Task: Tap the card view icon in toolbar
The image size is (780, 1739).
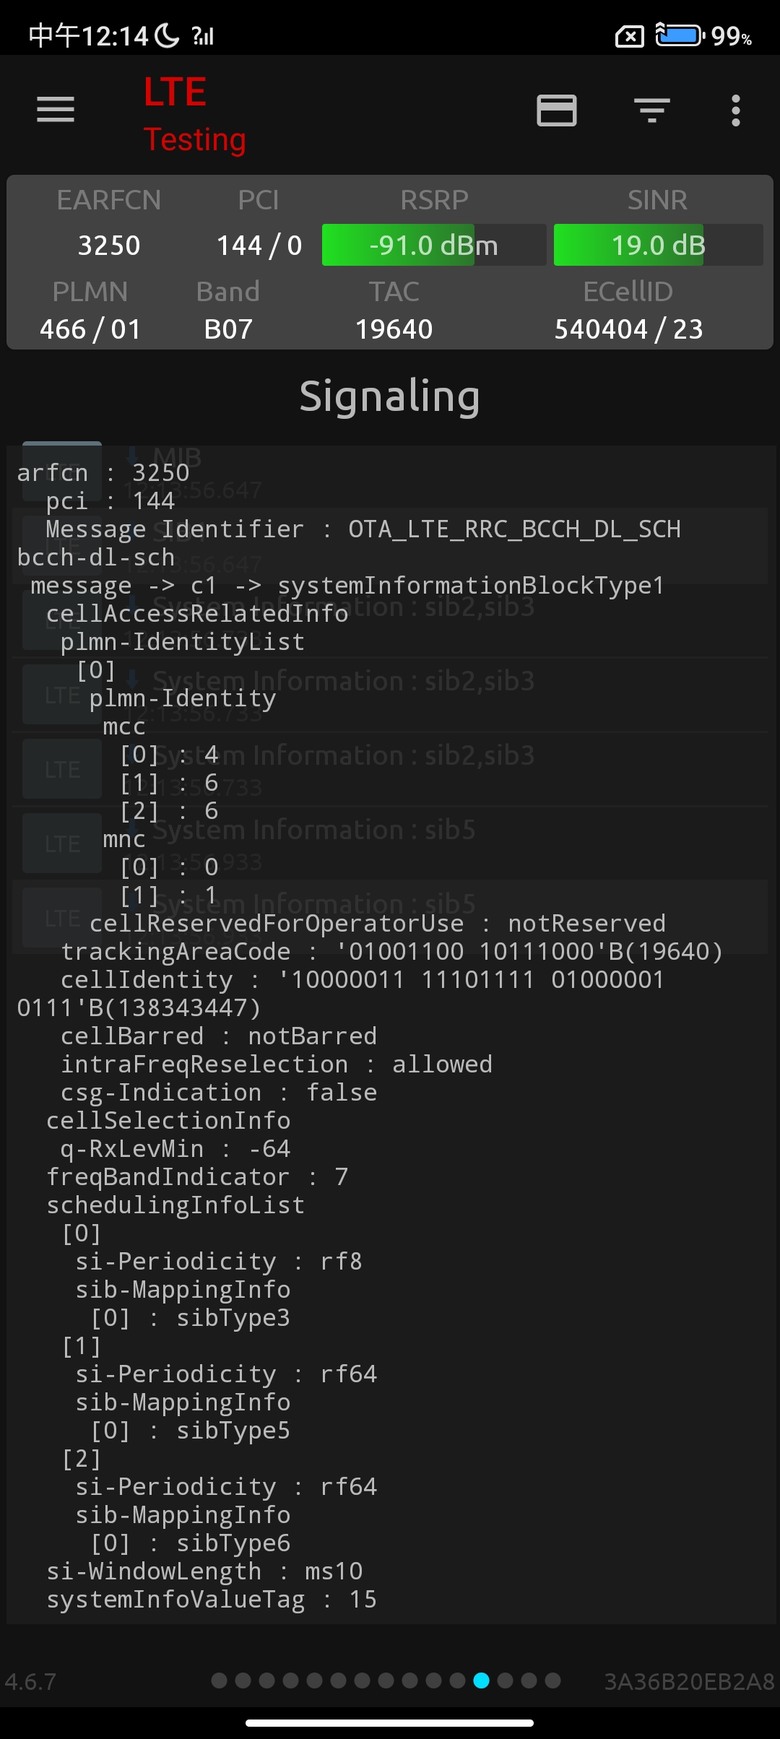Action: click(x=557, y=110)
